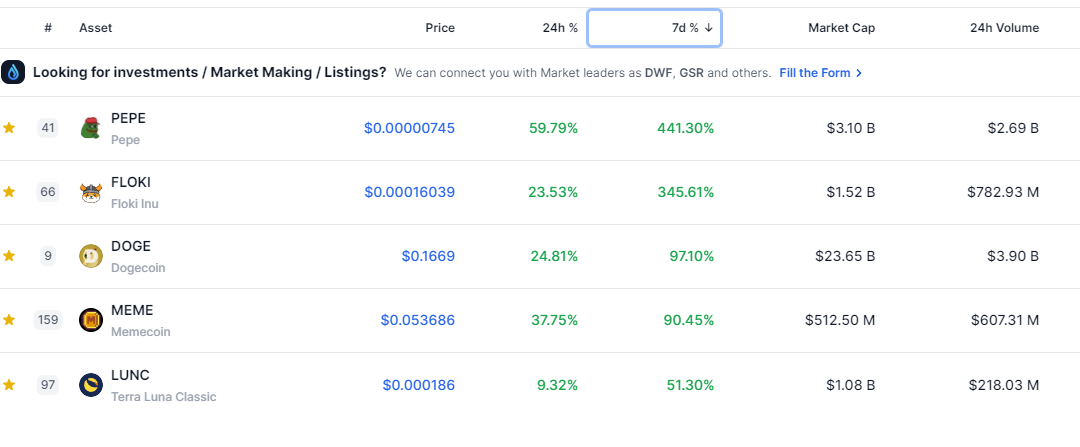The height and width of the screenshot is (447, 1080).
Task: Click MEME price $0.053686
Action: pos(417,320)
